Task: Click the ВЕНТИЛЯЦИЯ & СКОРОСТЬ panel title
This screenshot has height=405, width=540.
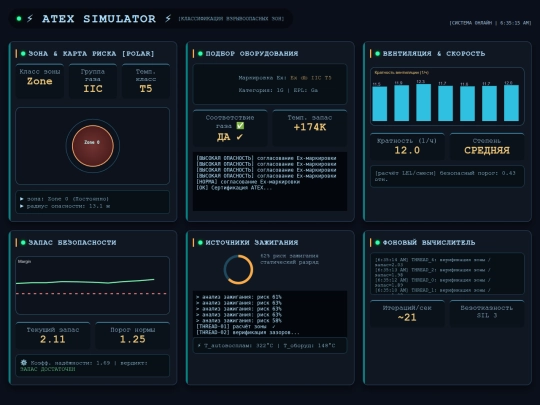Action: 434,53
